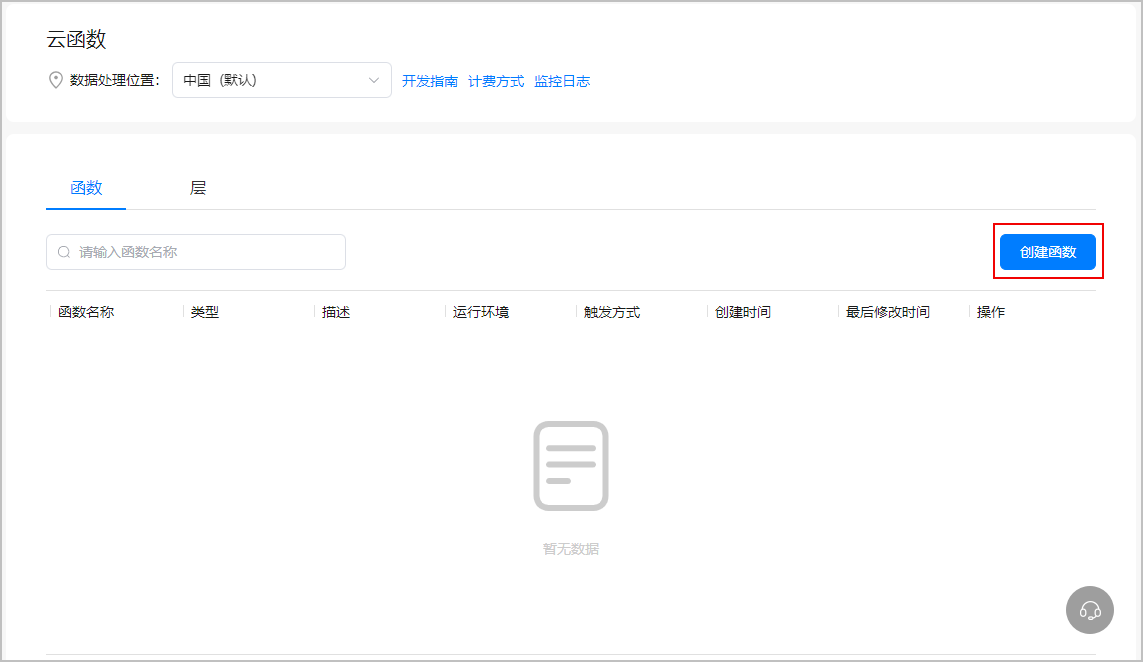The height and width of the screenshot is (662, 1143).
Task: Click the 创建时间 column header
Action: coord(743,312)
